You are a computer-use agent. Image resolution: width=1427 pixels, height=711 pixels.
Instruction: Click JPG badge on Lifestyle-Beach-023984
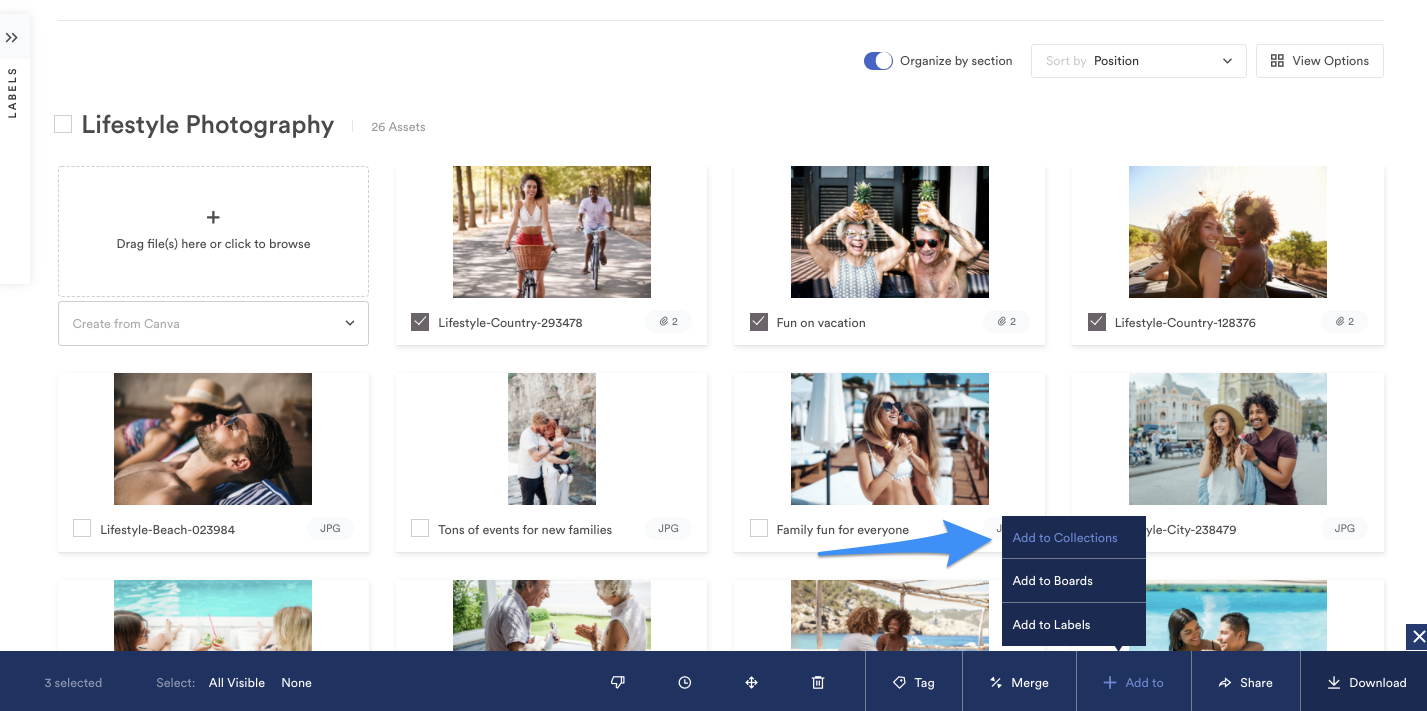click(x=331, y=529)
